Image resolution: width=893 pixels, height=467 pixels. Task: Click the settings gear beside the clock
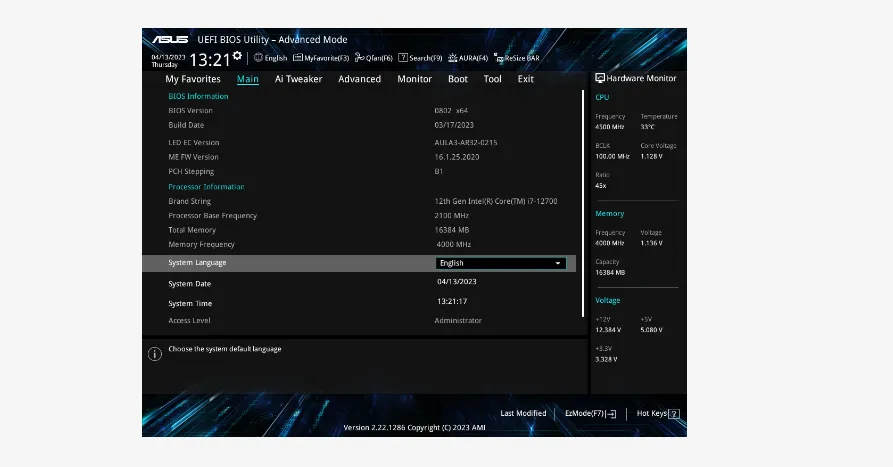click(x=237, y=56)
